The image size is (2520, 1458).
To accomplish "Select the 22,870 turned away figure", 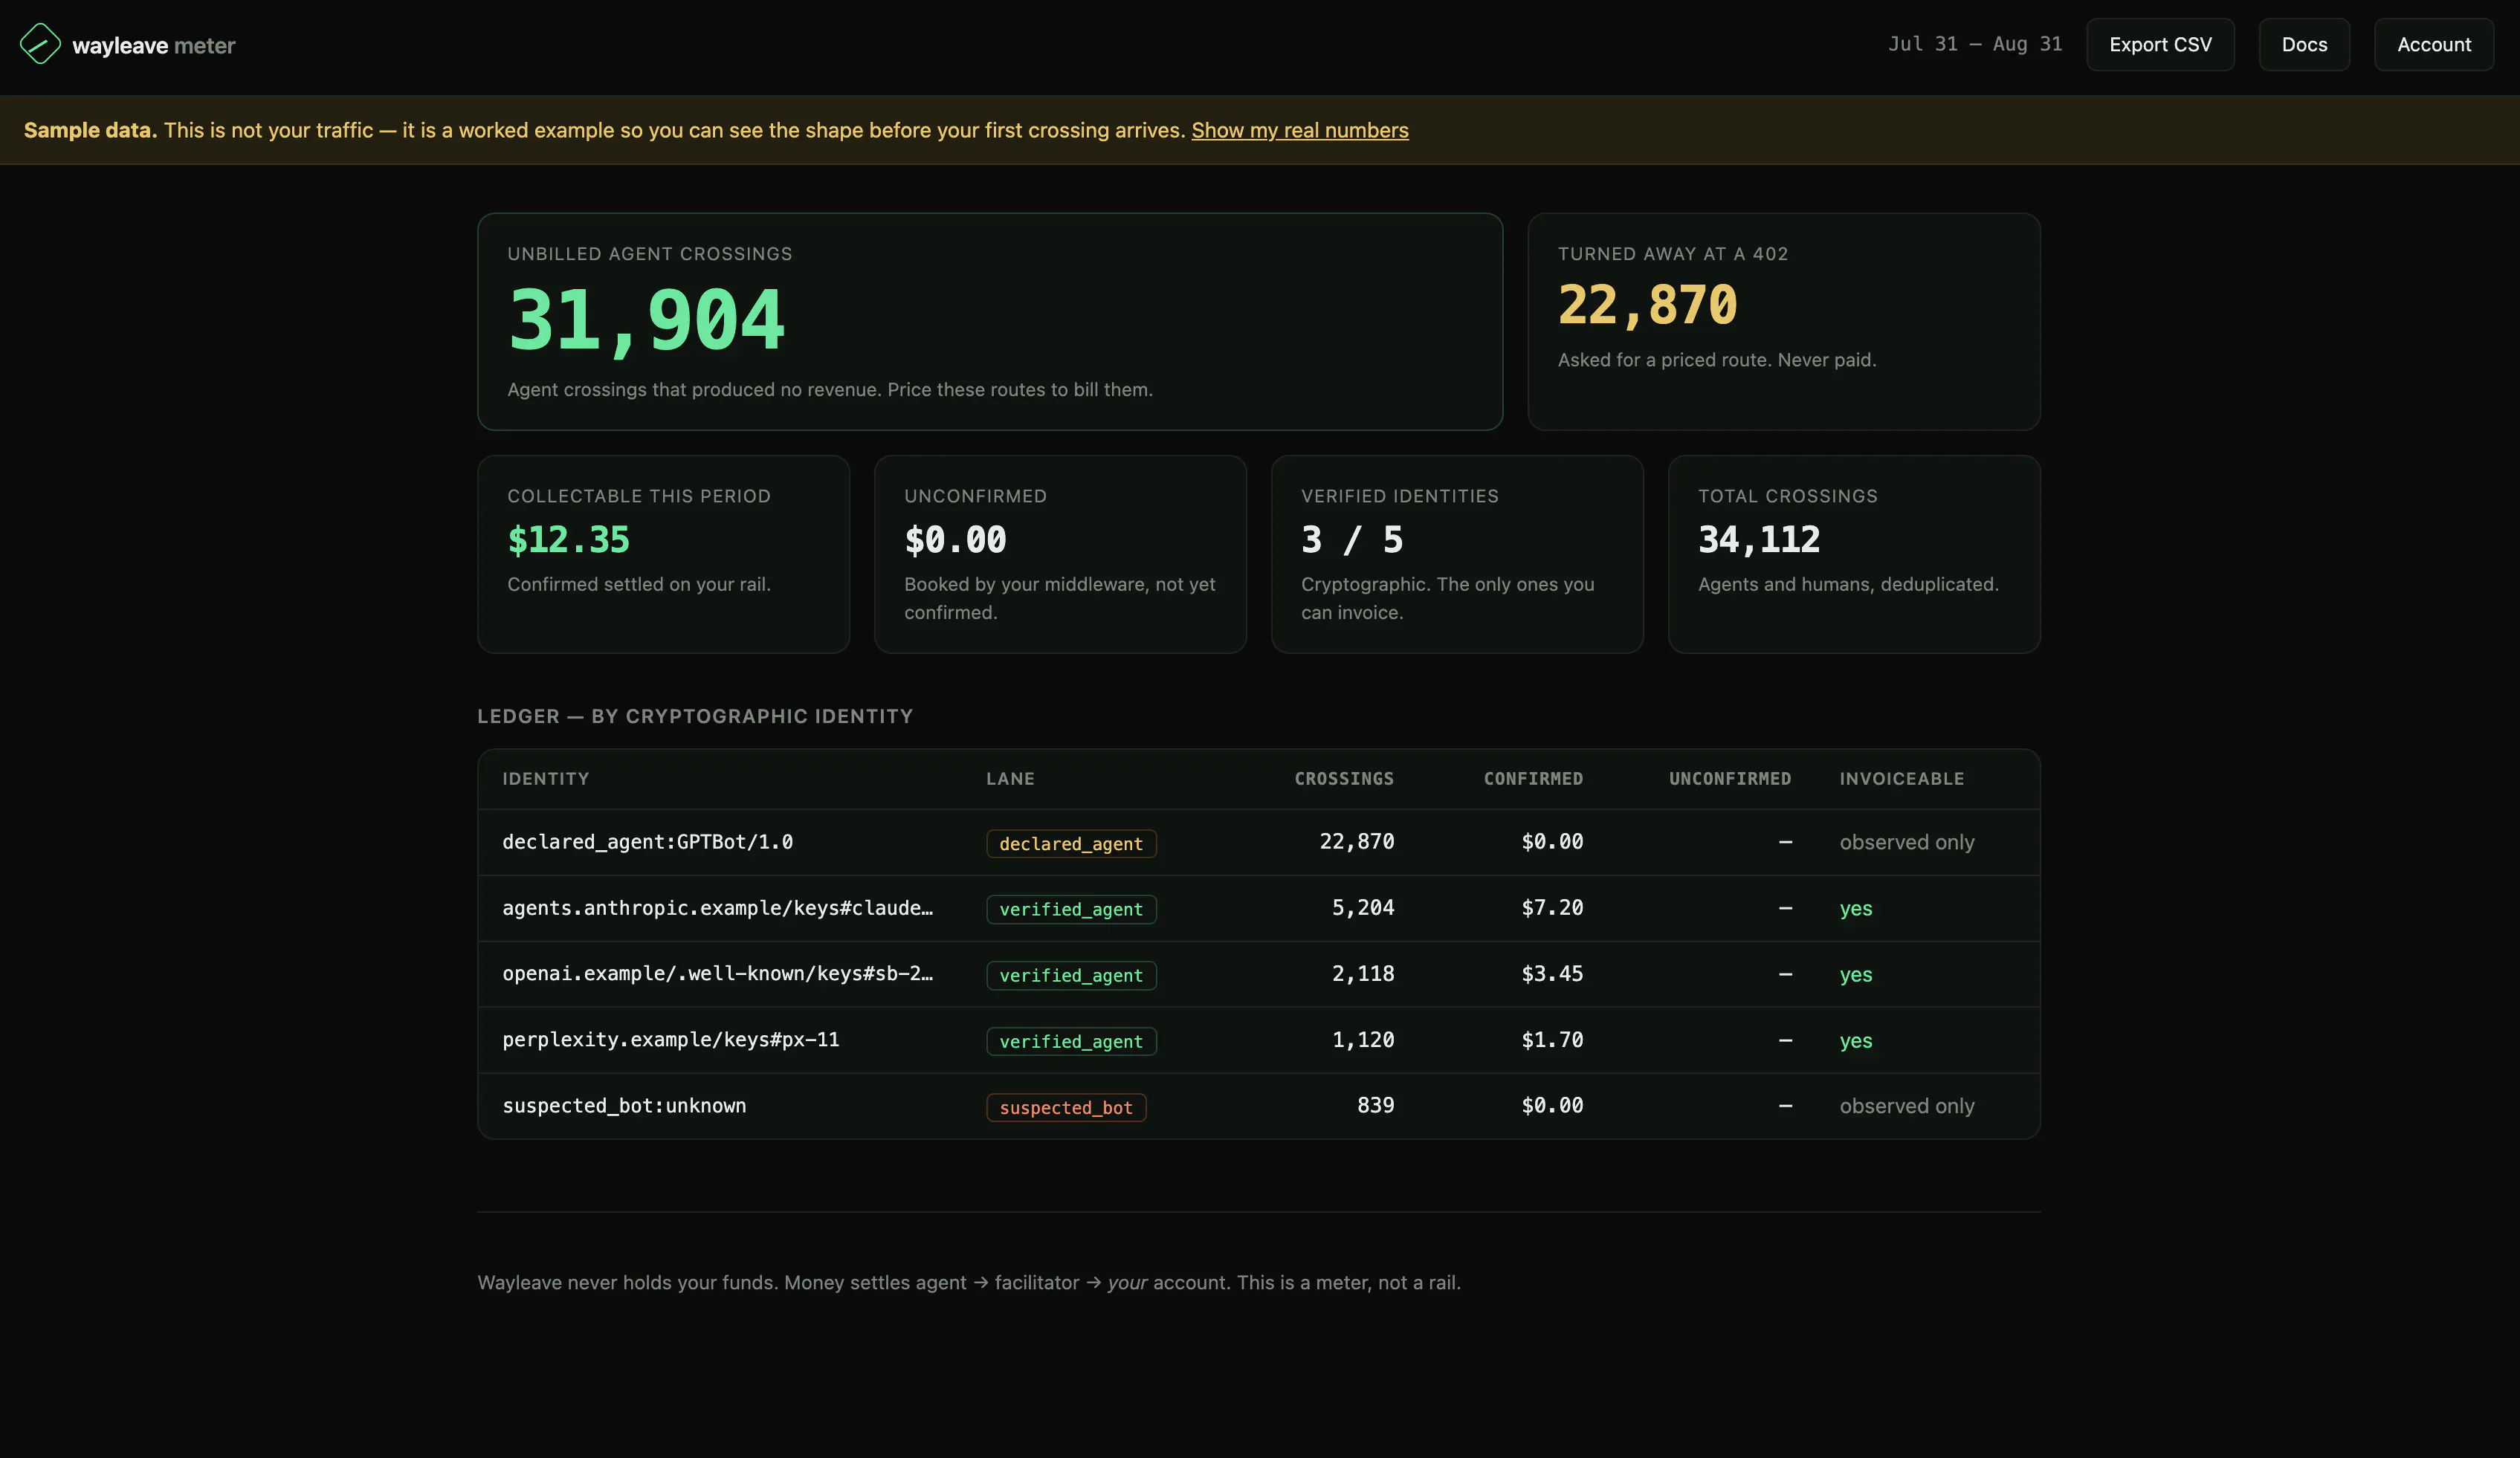I will coord(1647,305).
